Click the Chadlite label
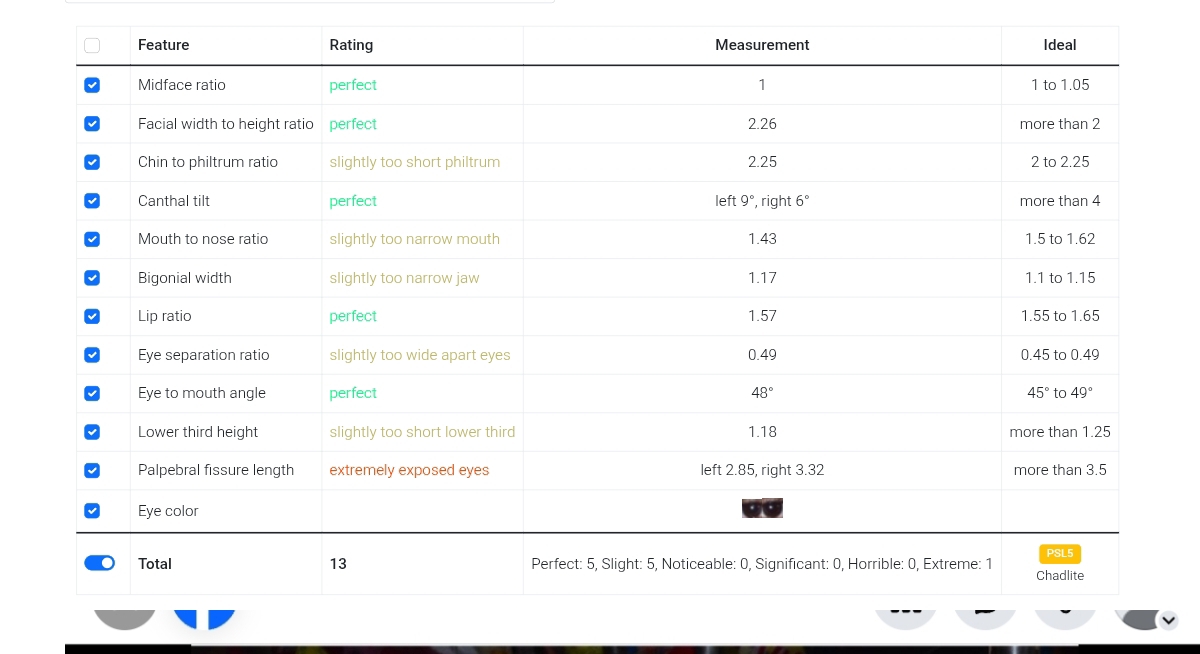The height and width of the screenshot is (654, 1200). pos(1060,576)
